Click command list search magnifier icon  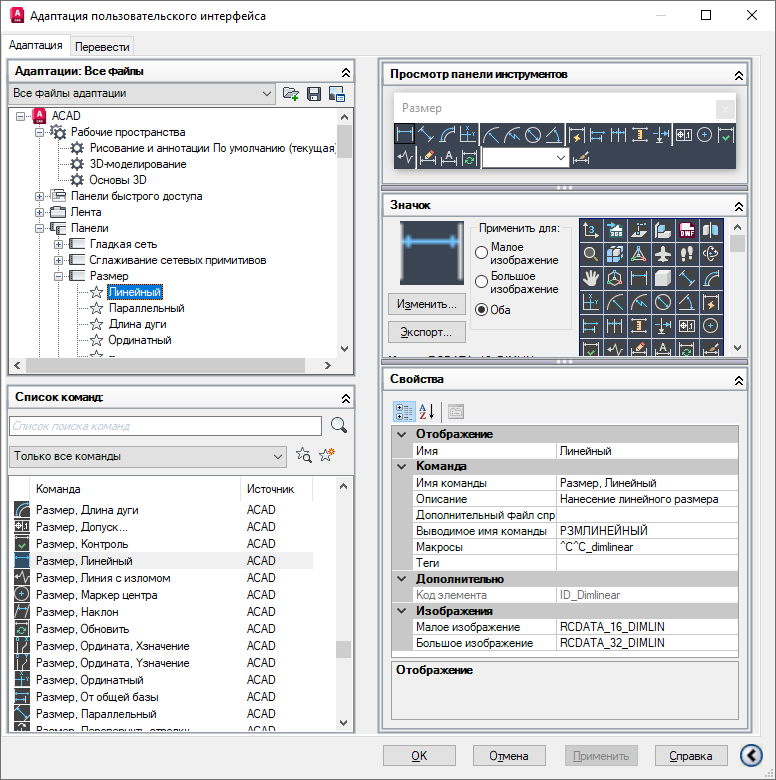coord(339,425)
